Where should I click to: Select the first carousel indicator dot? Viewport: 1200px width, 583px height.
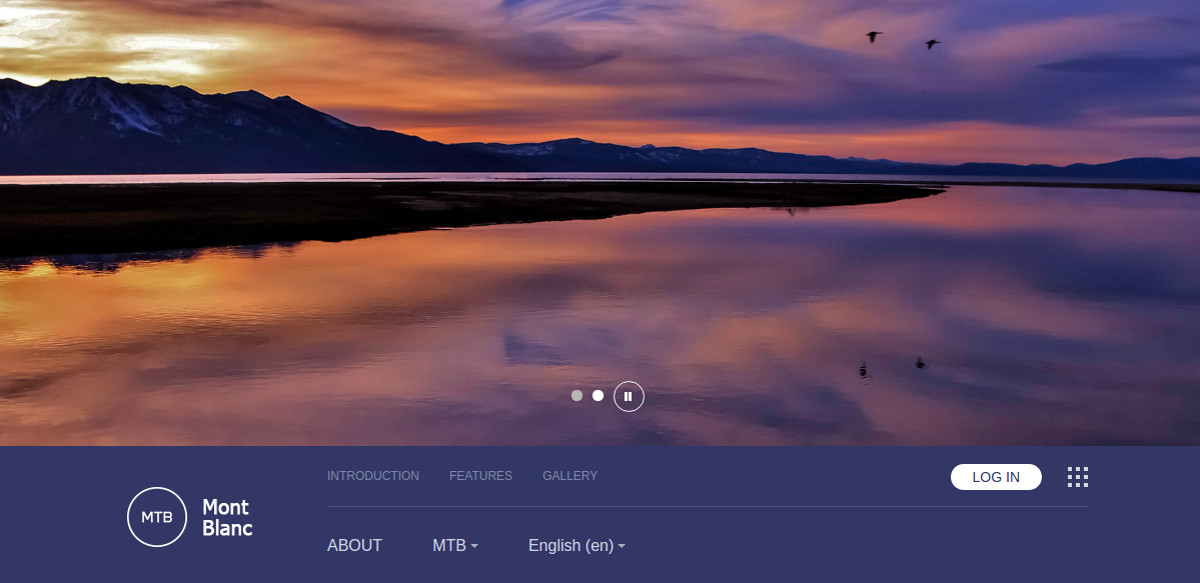tap(577, 396)
